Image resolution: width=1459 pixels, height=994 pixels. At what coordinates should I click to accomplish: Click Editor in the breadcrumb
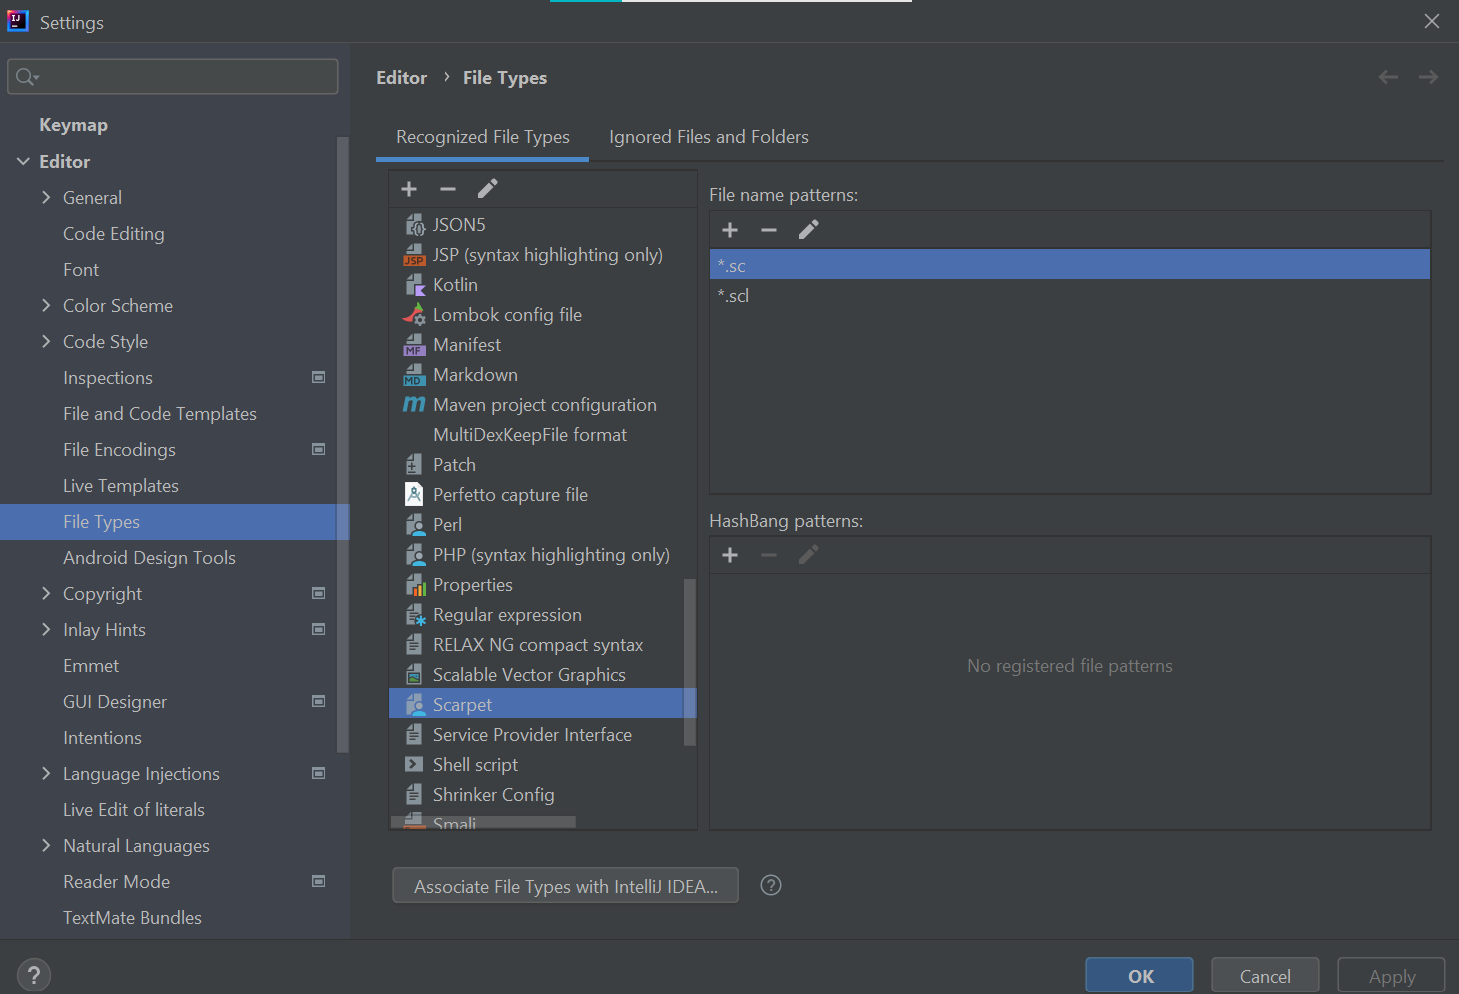tap(401, 77)
